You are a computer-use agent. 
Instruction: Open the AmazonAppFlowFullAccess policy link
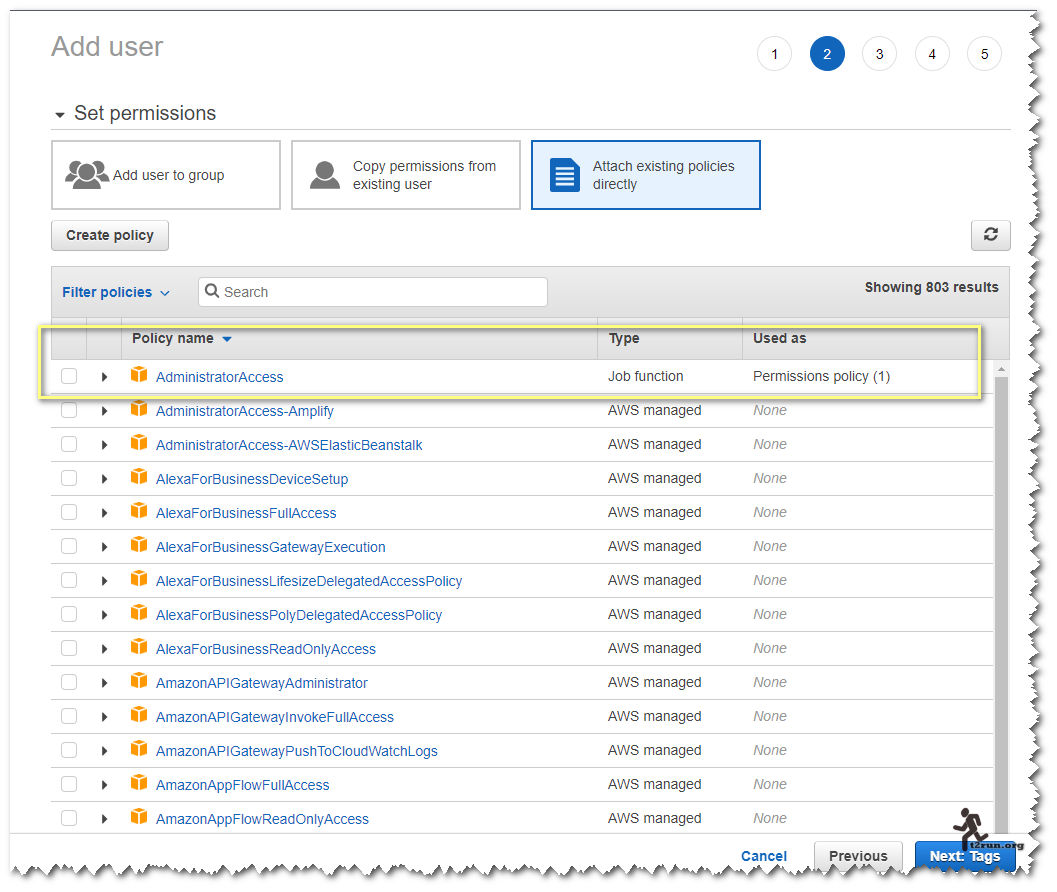tap(243, 785)
